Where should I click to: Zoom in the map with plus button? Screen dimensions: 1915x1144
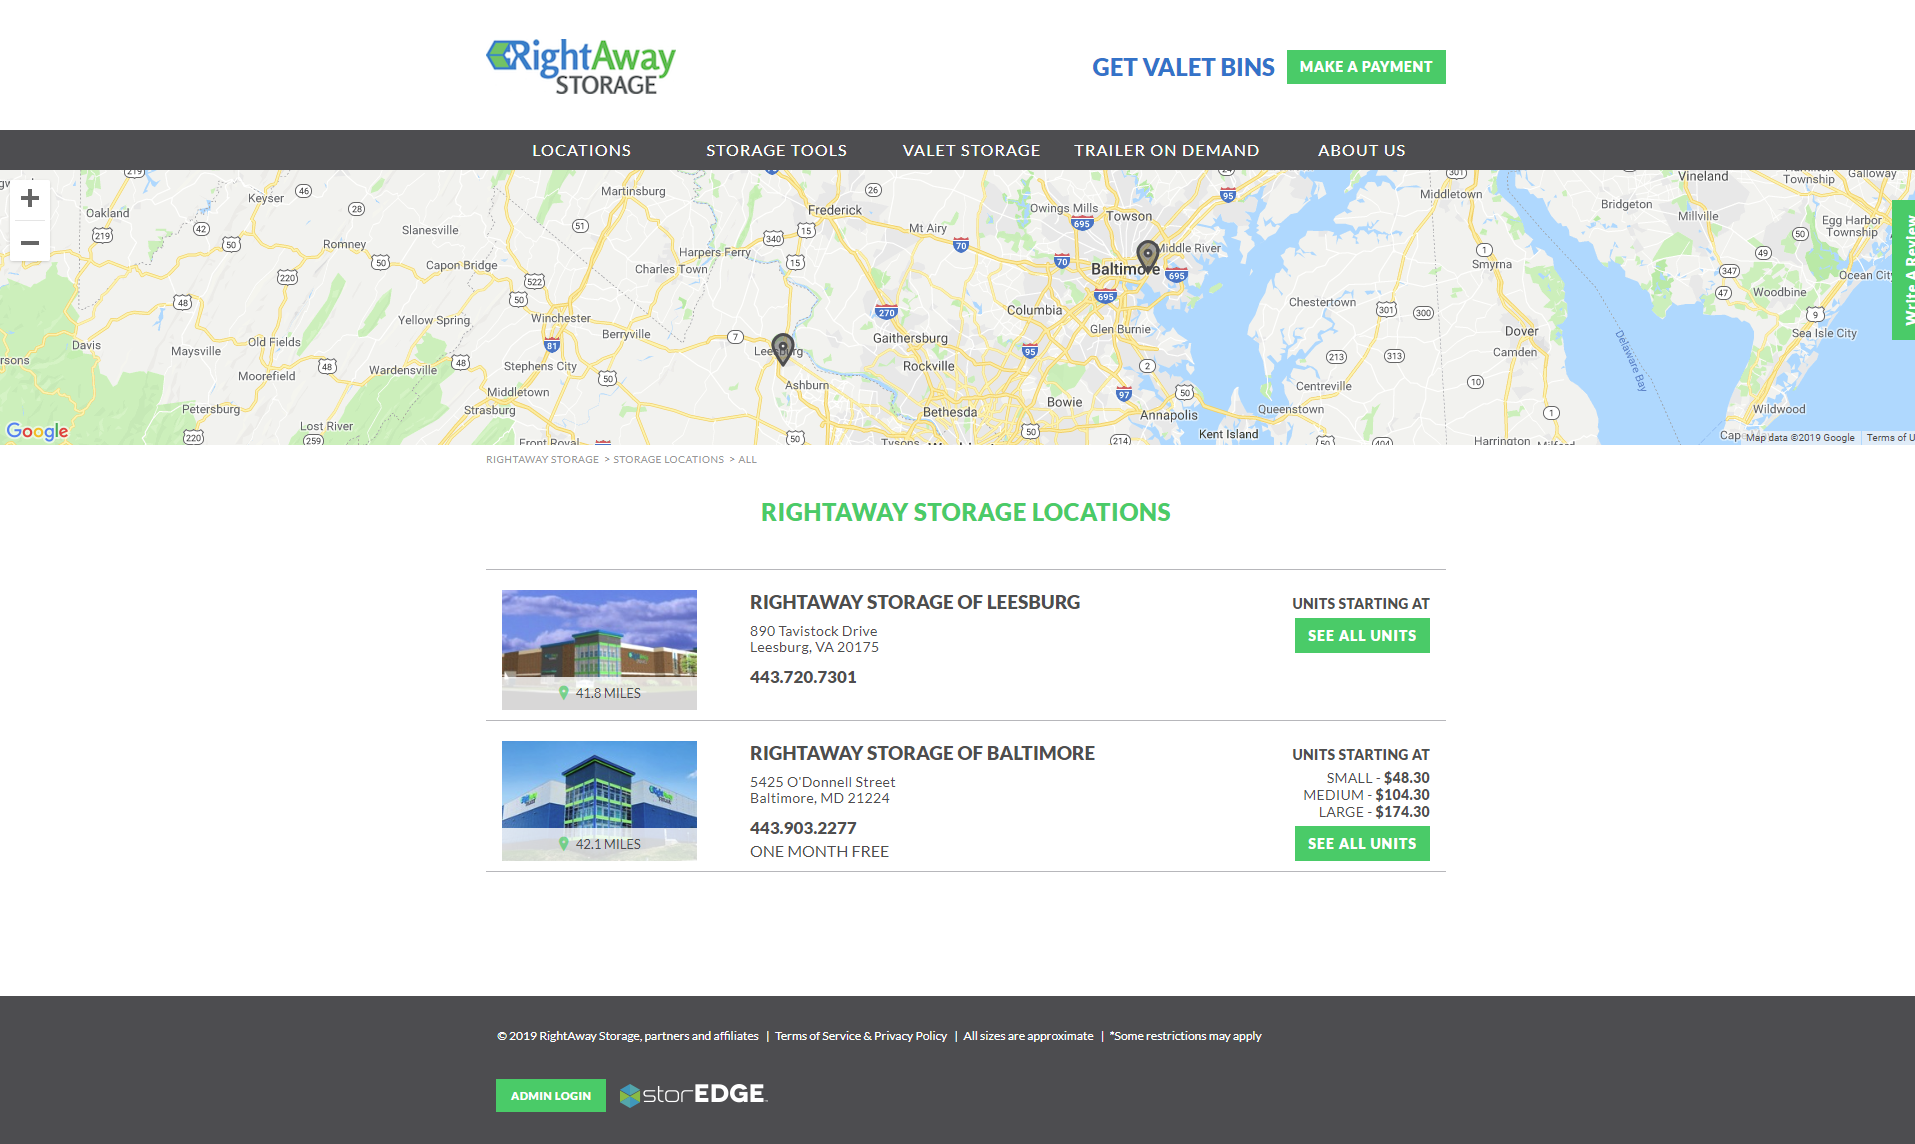pos(30,198)
